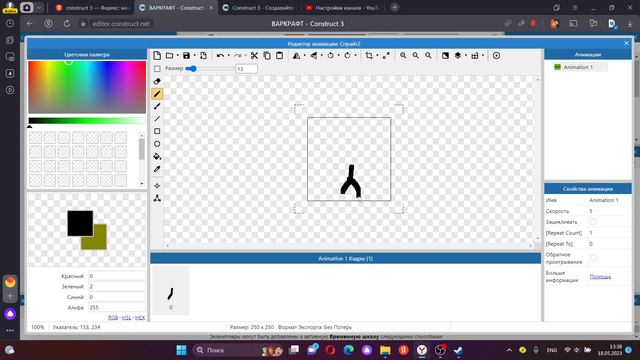This screenshot has height=360, width=640.
Task: Select the Line tool
Action: [x=157, y=119]
